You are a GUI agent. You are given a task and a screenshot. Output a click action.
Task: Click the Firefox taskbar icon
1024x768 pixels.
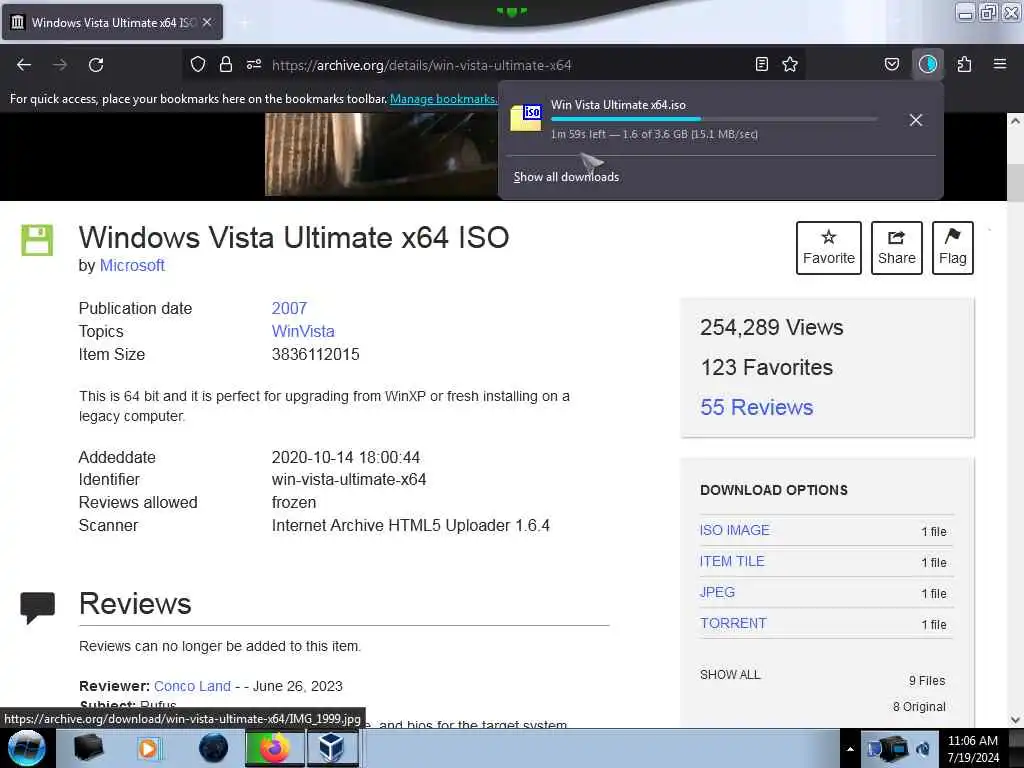click(x=275, y=748)
